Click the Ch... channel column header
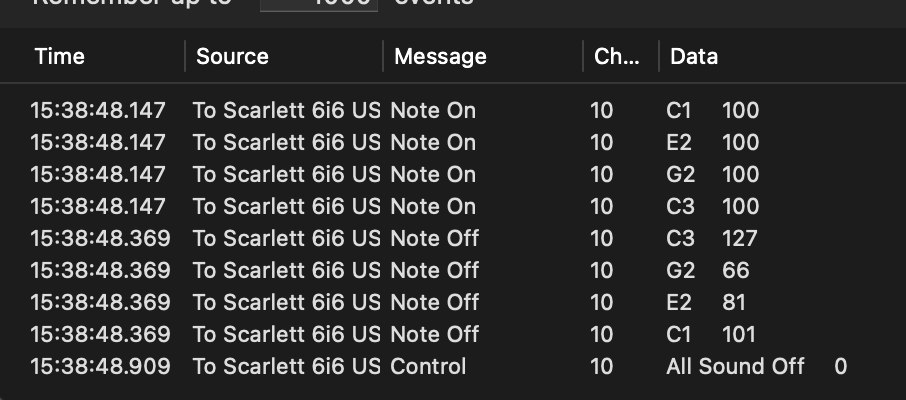This screenshot has height=400, width=906. click(x=616, y=56)
